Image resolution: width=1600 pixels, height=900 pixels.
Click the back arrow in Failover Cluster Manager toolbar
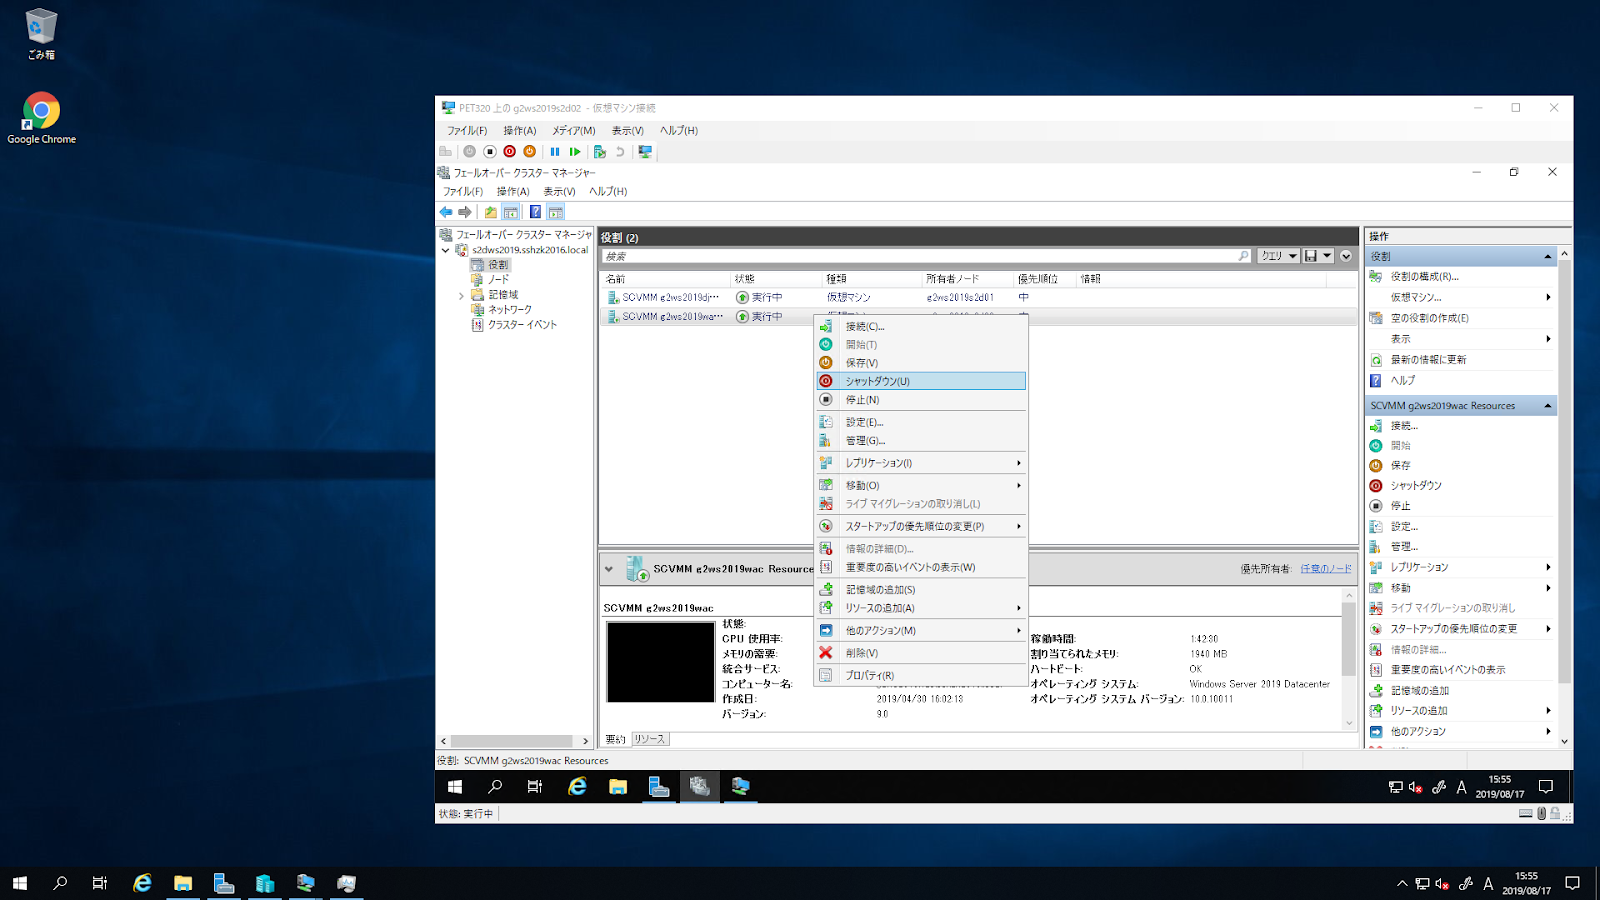(x=446, y=211)
